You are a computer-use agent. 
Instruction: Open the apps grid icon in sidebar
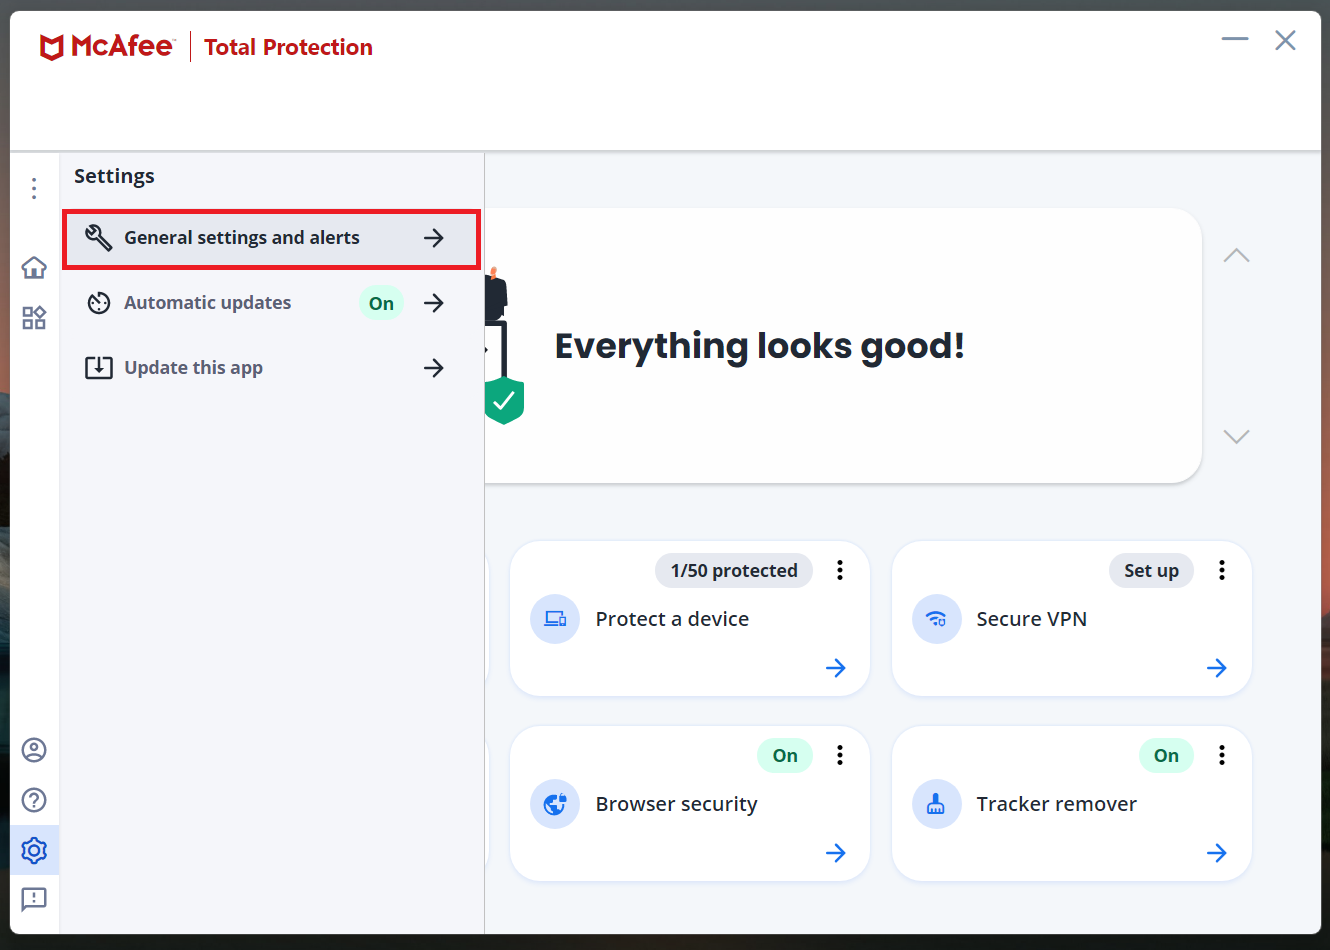pos(34,318)
